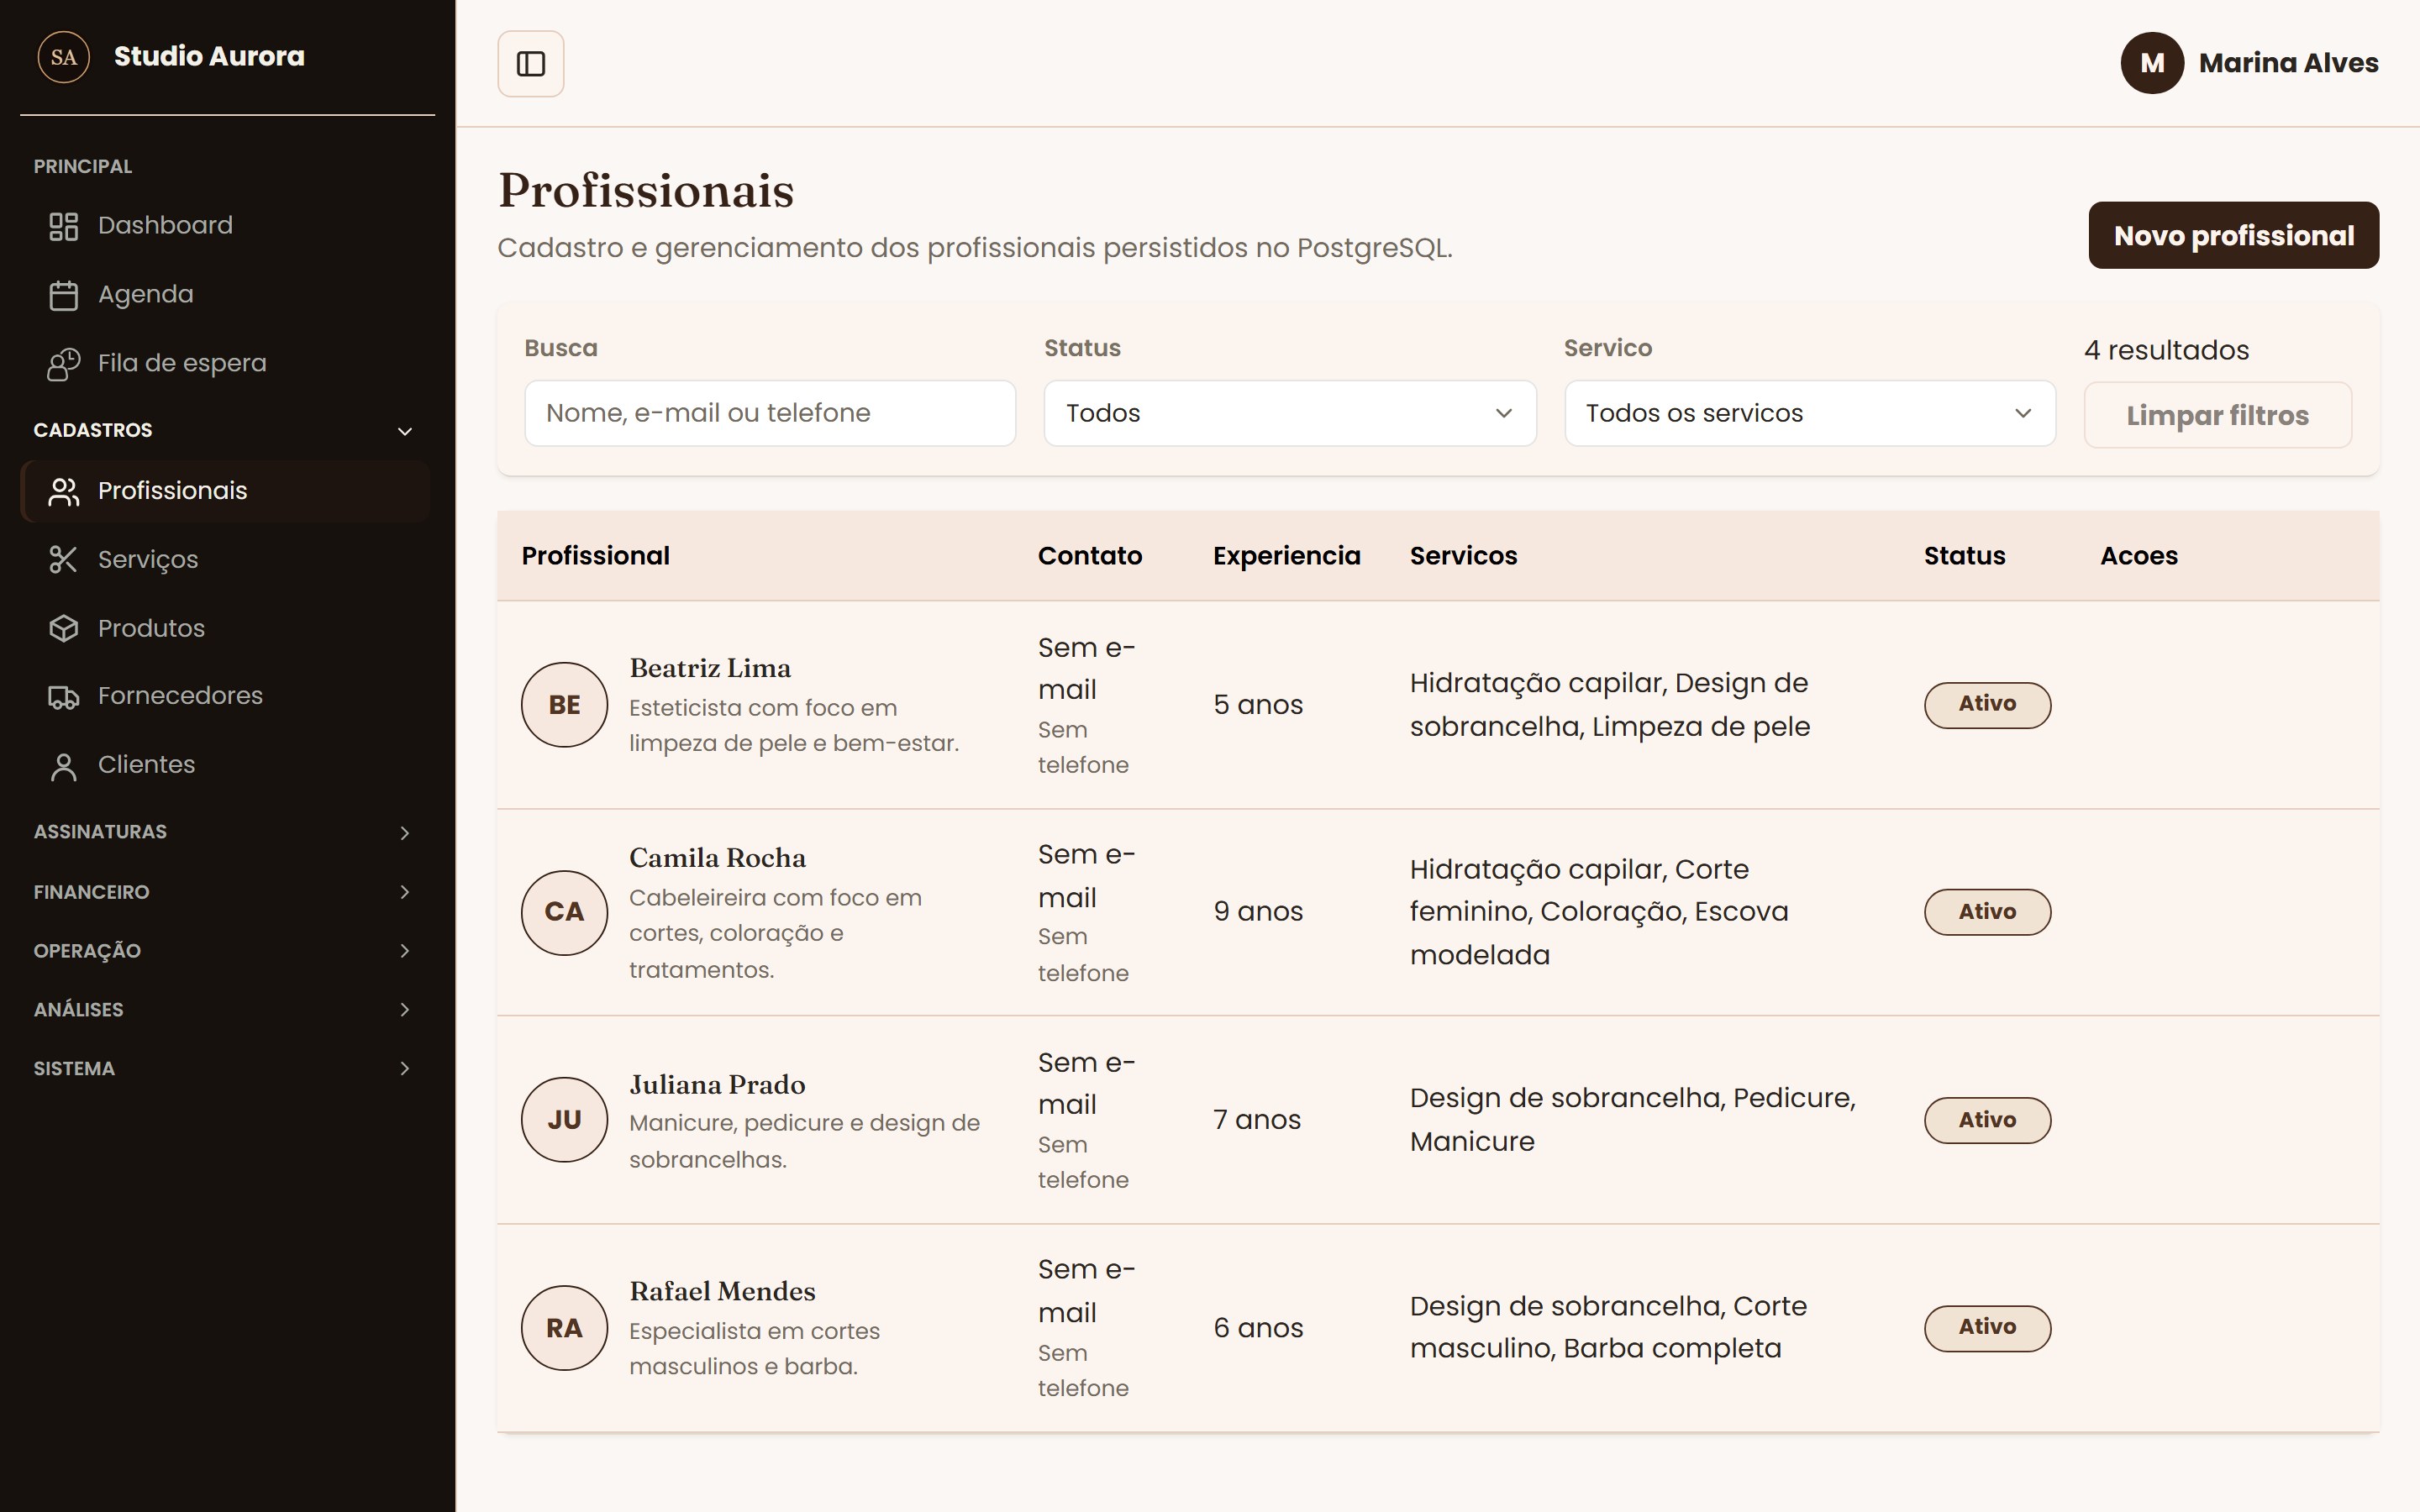Image resolution: width=2420 pixels, height=1512 pixels.
Task: Click the Rafael Mendes name
Action: [722, 1292]
